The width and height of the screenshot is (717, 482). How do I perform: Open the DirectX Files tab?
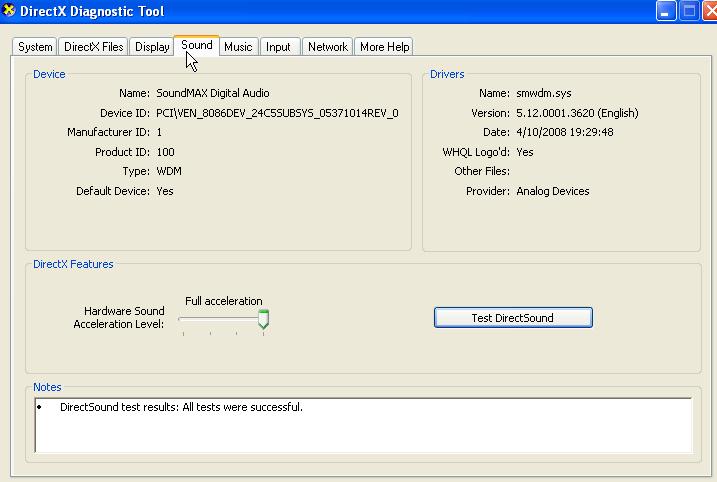pyautogui.click(x=94, y=47)
